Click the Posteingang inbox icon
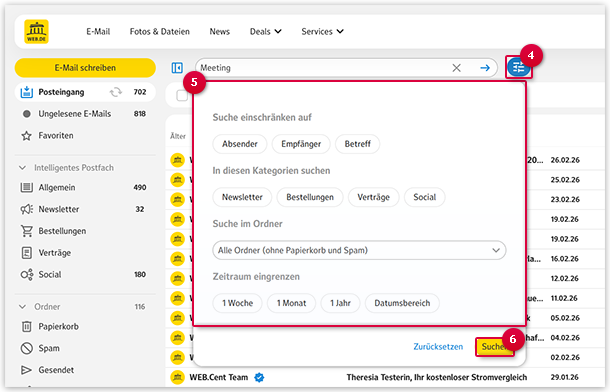Image resolution: width=610 pixels, height=392 pixels. (x=26, y=92)
